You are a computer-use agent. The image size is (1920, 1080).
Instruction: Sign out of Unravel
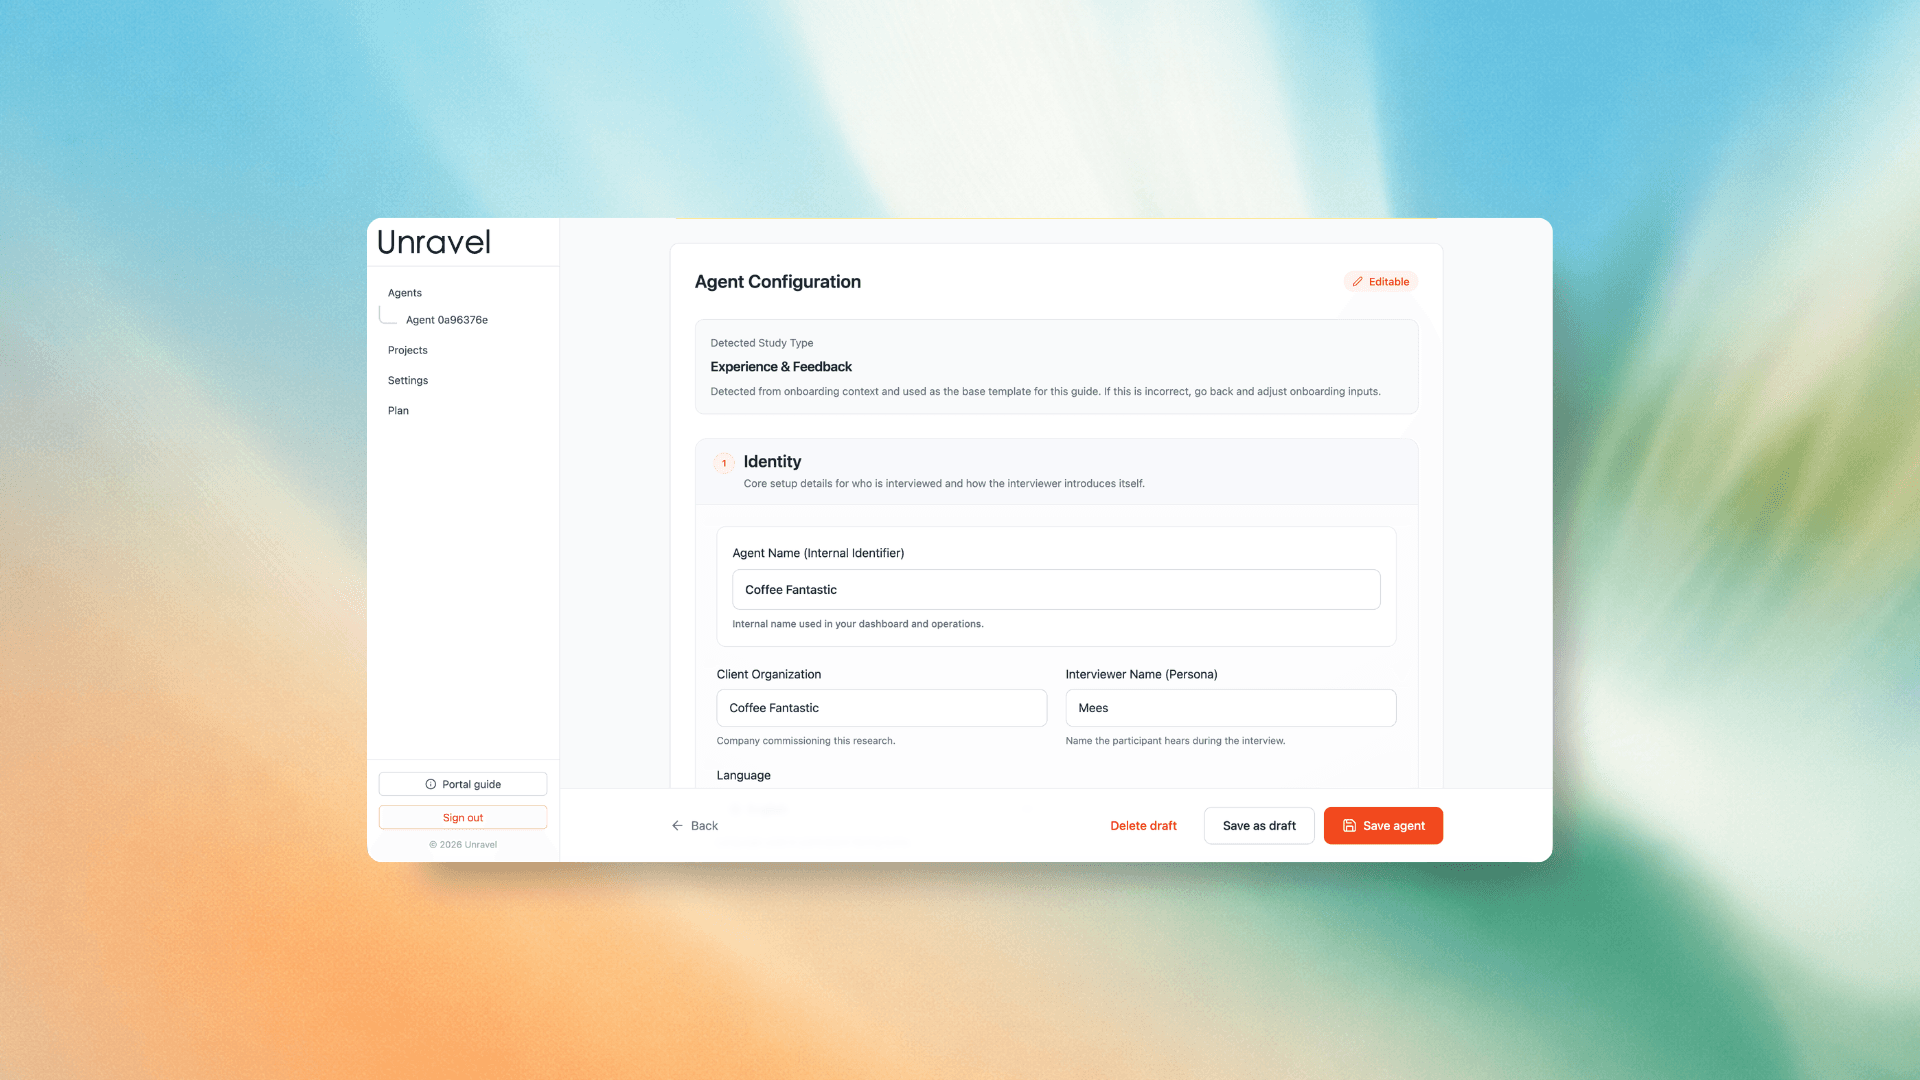click(462, 817)
